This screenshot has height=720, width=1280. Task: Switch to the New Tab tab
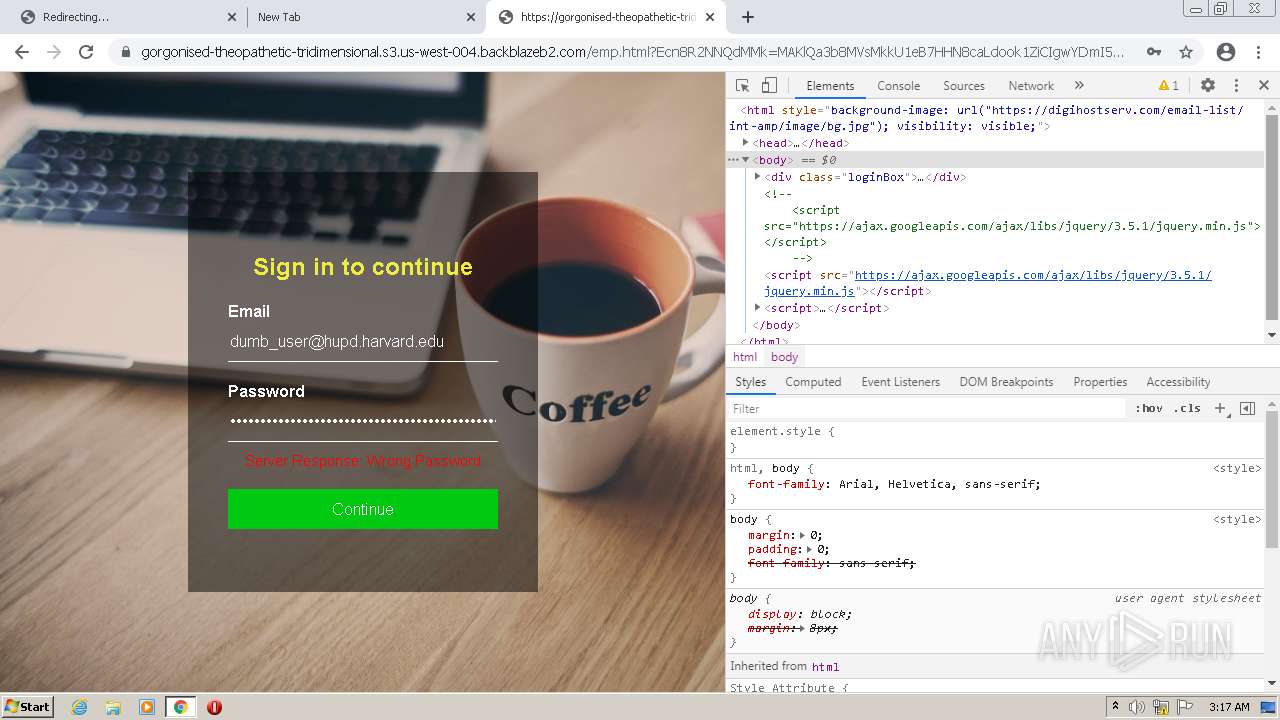click(365, 17)
